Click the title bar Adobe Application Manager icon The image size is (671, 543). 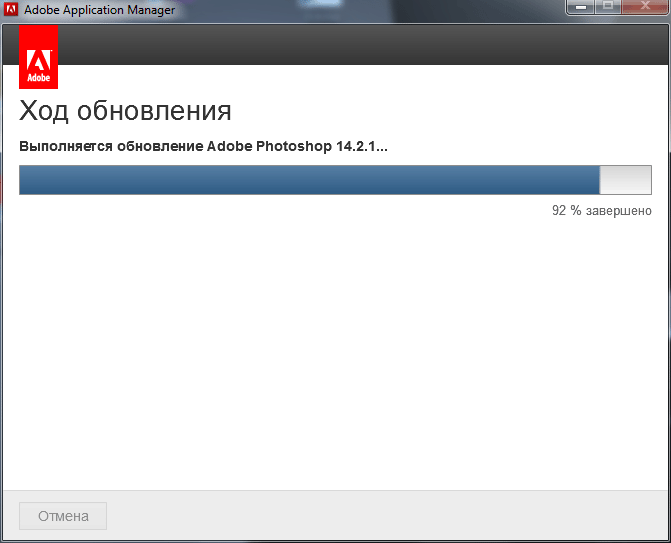click(x=11, y=9)
